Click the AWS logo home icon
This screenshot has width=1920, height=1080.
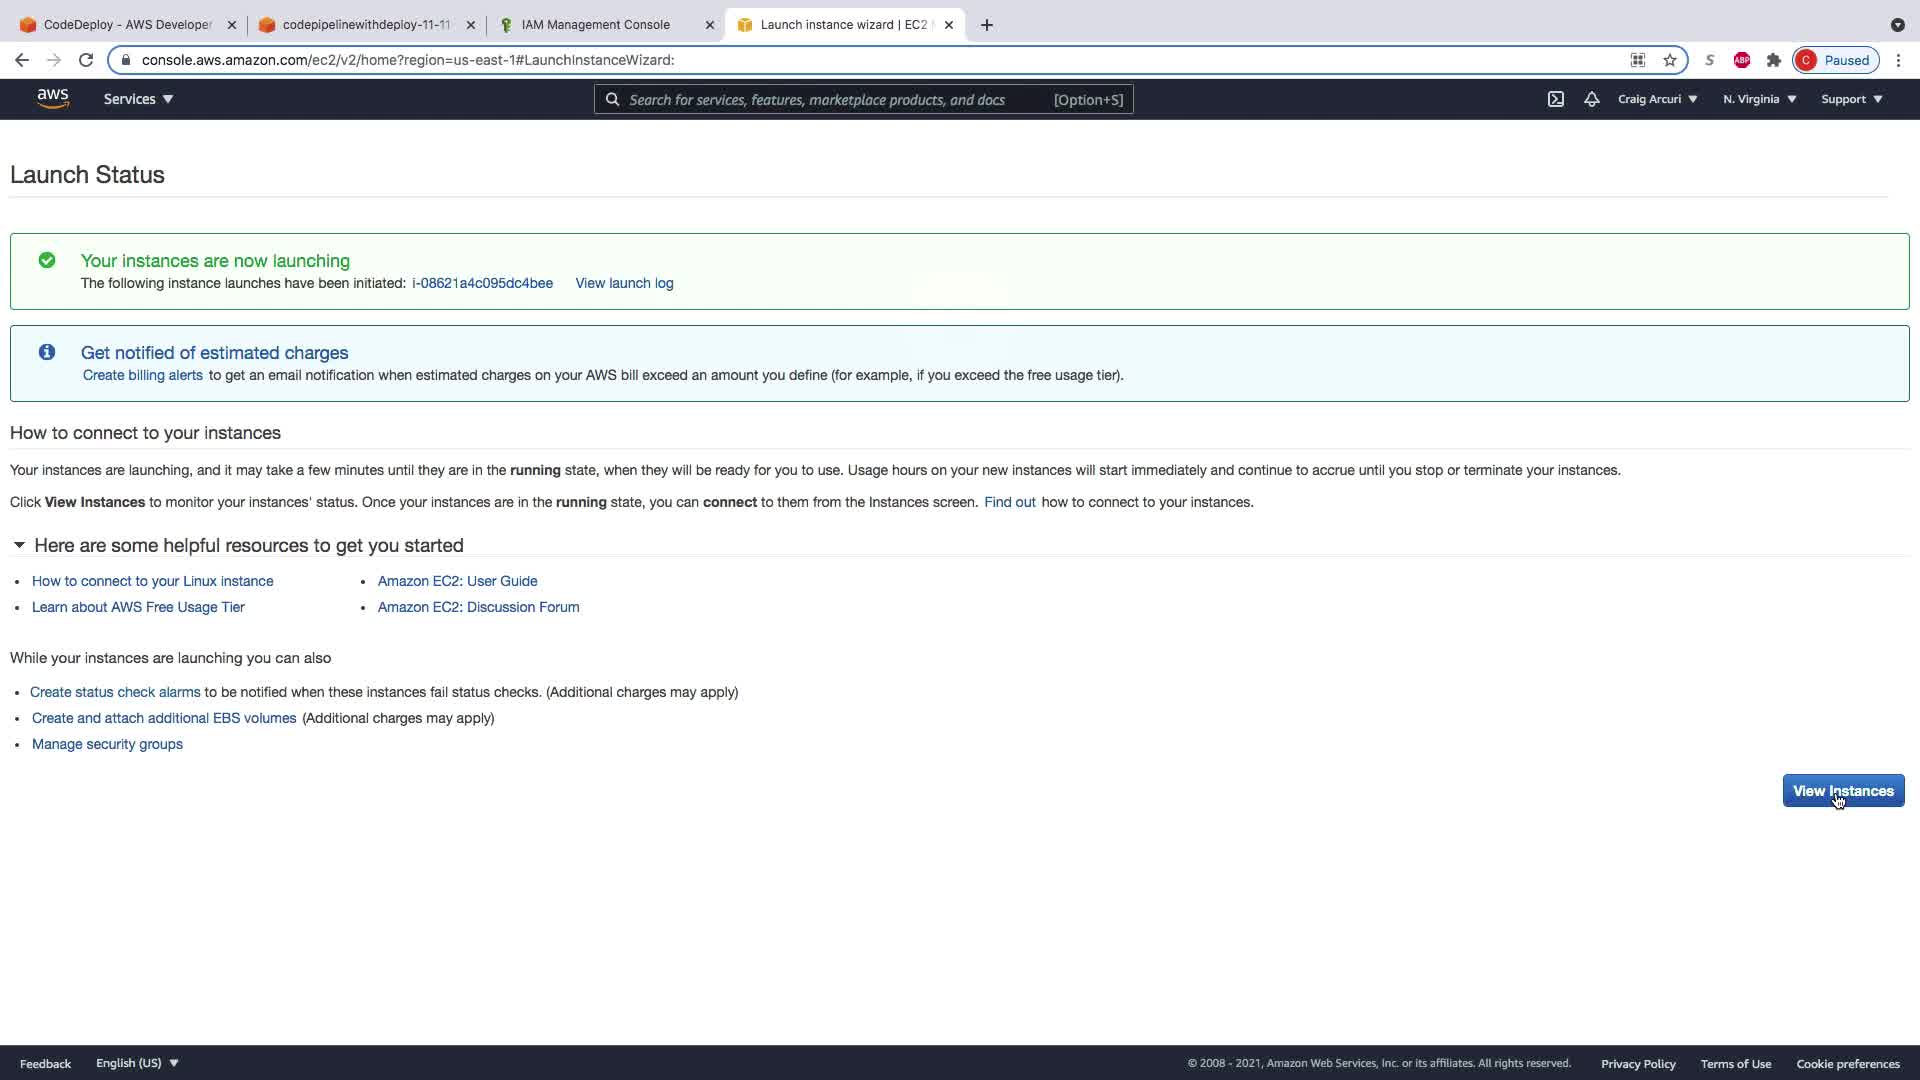(53, 99)
